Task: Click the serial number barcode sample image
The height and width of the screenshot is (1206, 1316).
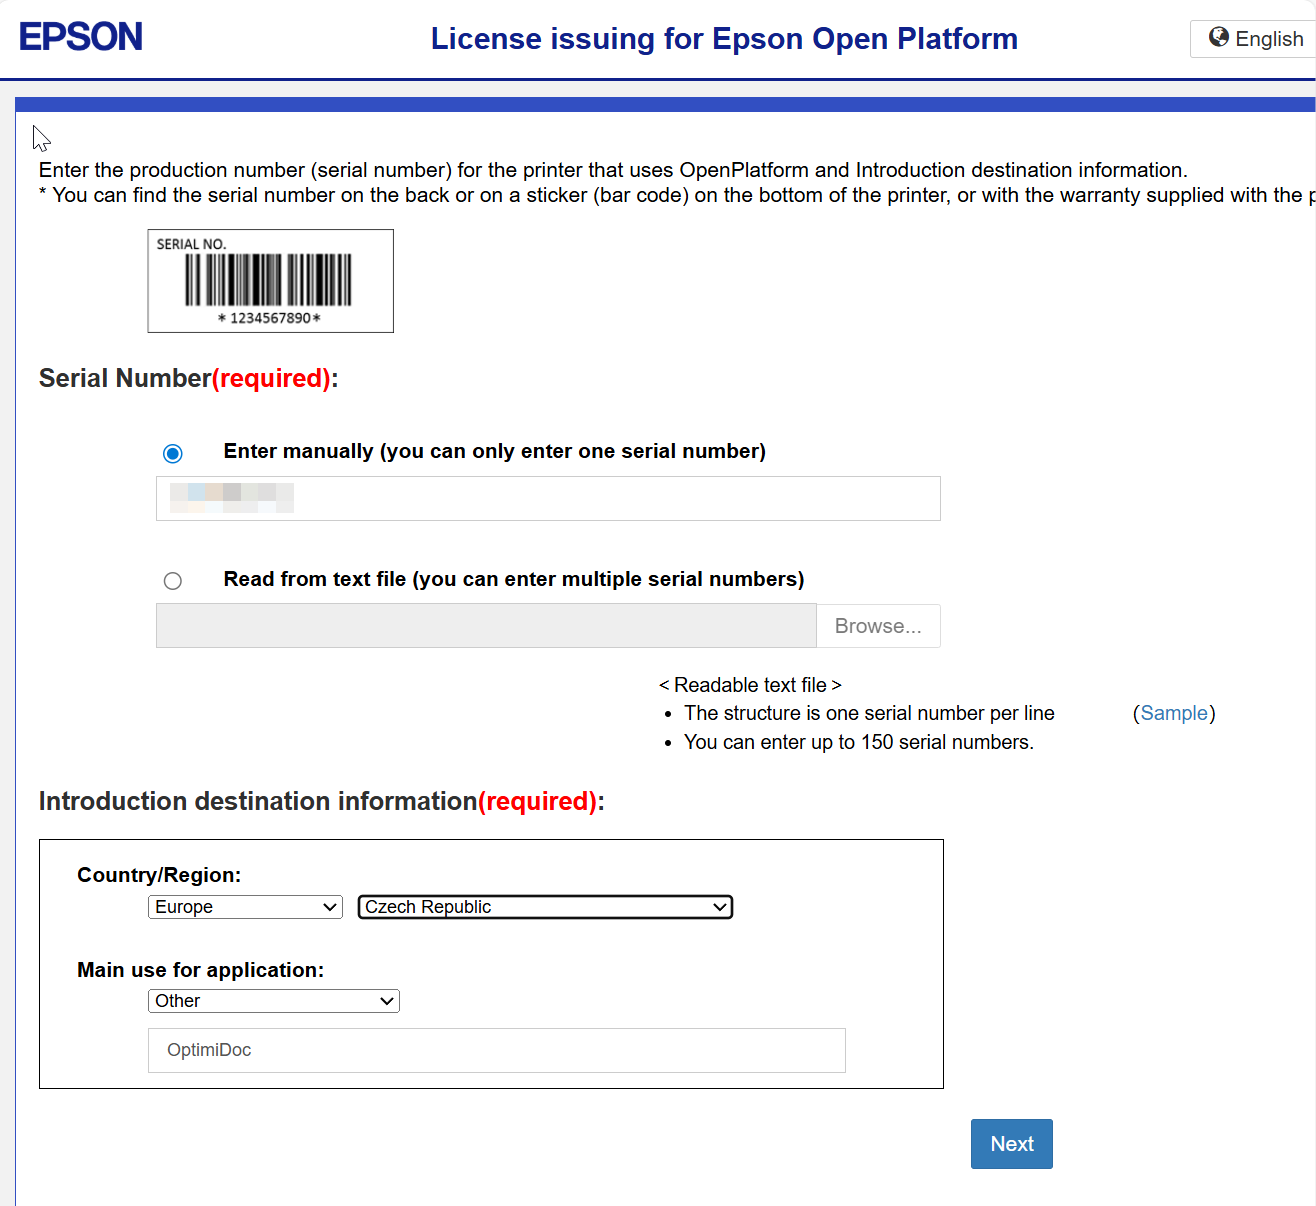Action: point(270,281)
